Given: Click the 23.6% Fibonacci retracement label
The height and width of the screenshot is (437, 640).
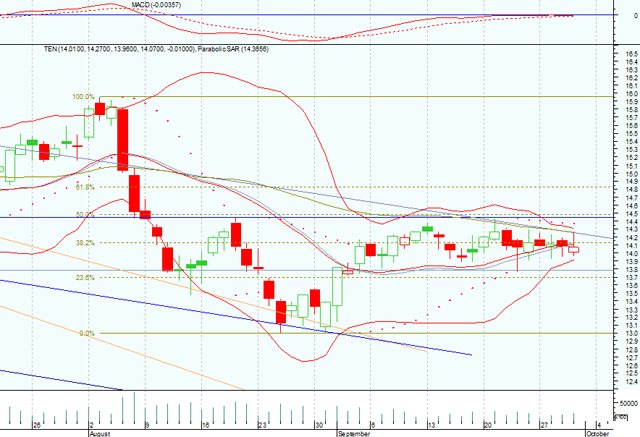Looking at the screenshot, I should point(84,277).
